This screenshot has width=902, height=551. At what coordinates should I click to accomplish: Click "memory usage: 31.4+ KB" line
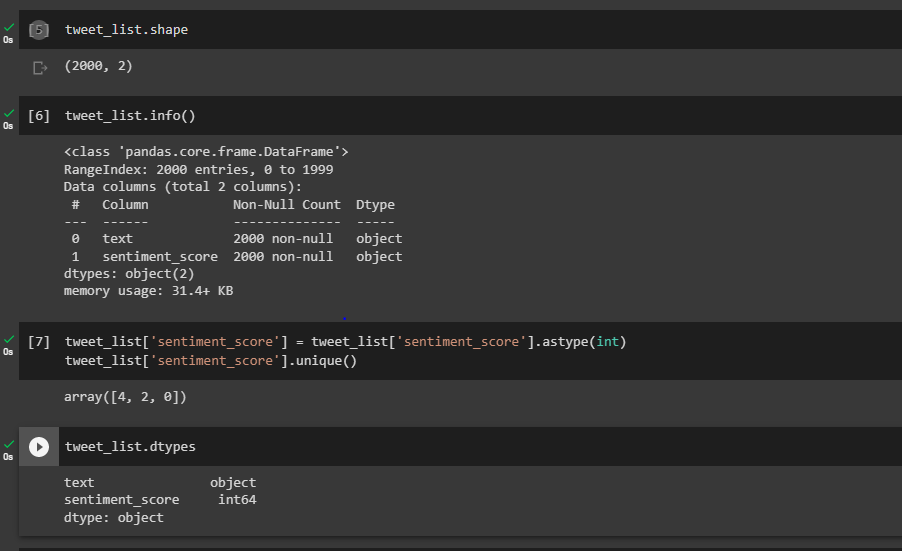point(148,291)
